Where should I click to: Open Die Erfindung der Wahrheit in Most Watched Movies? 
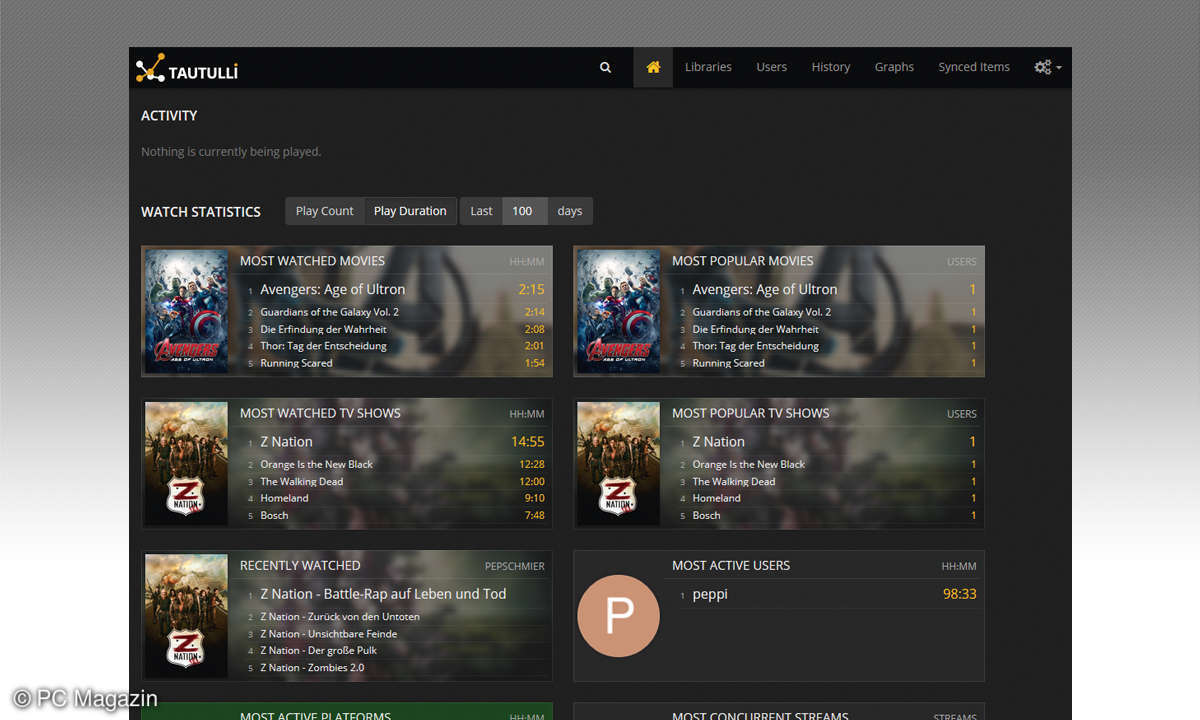pos(323,329)
